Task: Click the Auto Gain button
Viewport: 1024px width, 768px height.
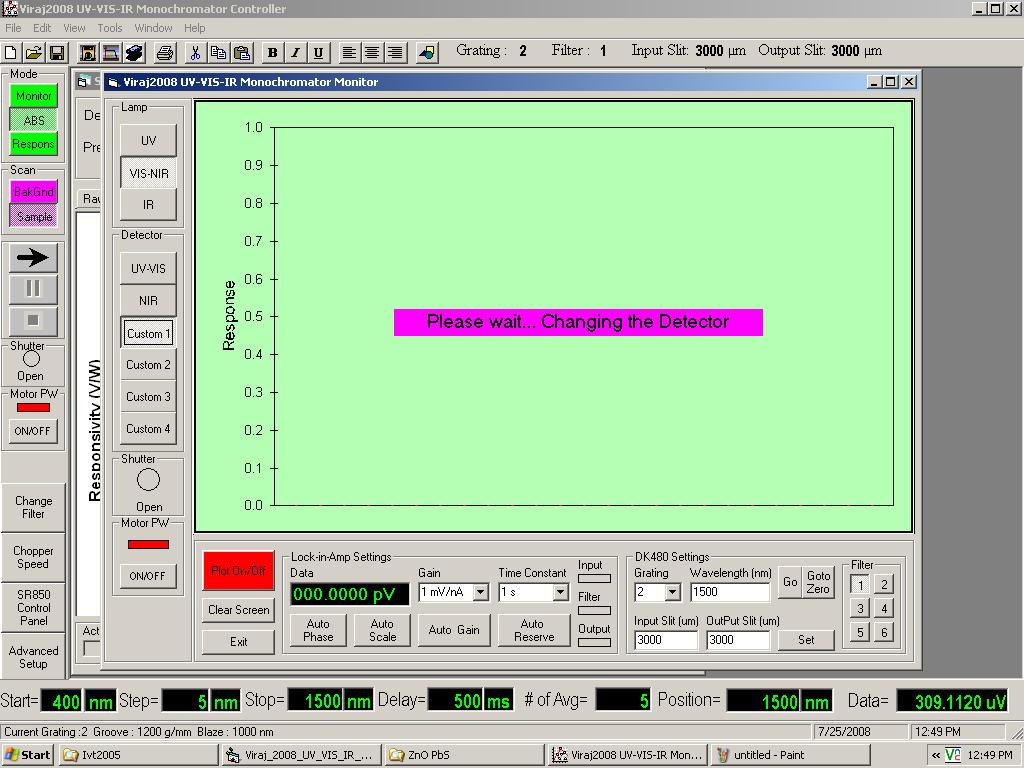Action: click(454, 630)
